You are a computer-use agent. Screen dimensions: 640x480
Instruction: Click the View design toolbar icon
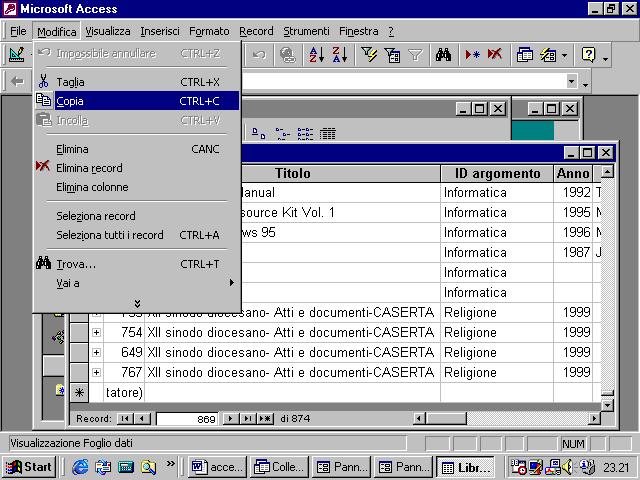click(x=16, y=55)
